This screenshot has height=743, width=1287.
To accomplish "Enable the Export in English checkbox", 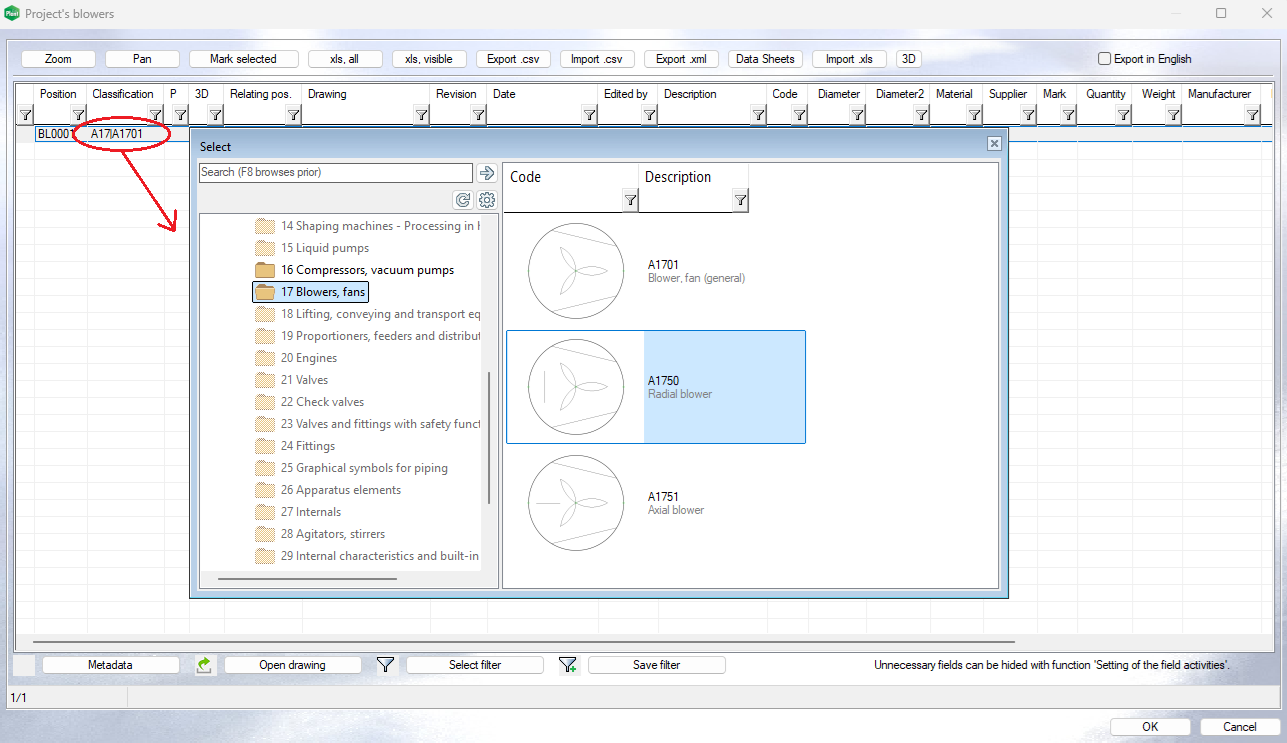I will click(1105, 59).
